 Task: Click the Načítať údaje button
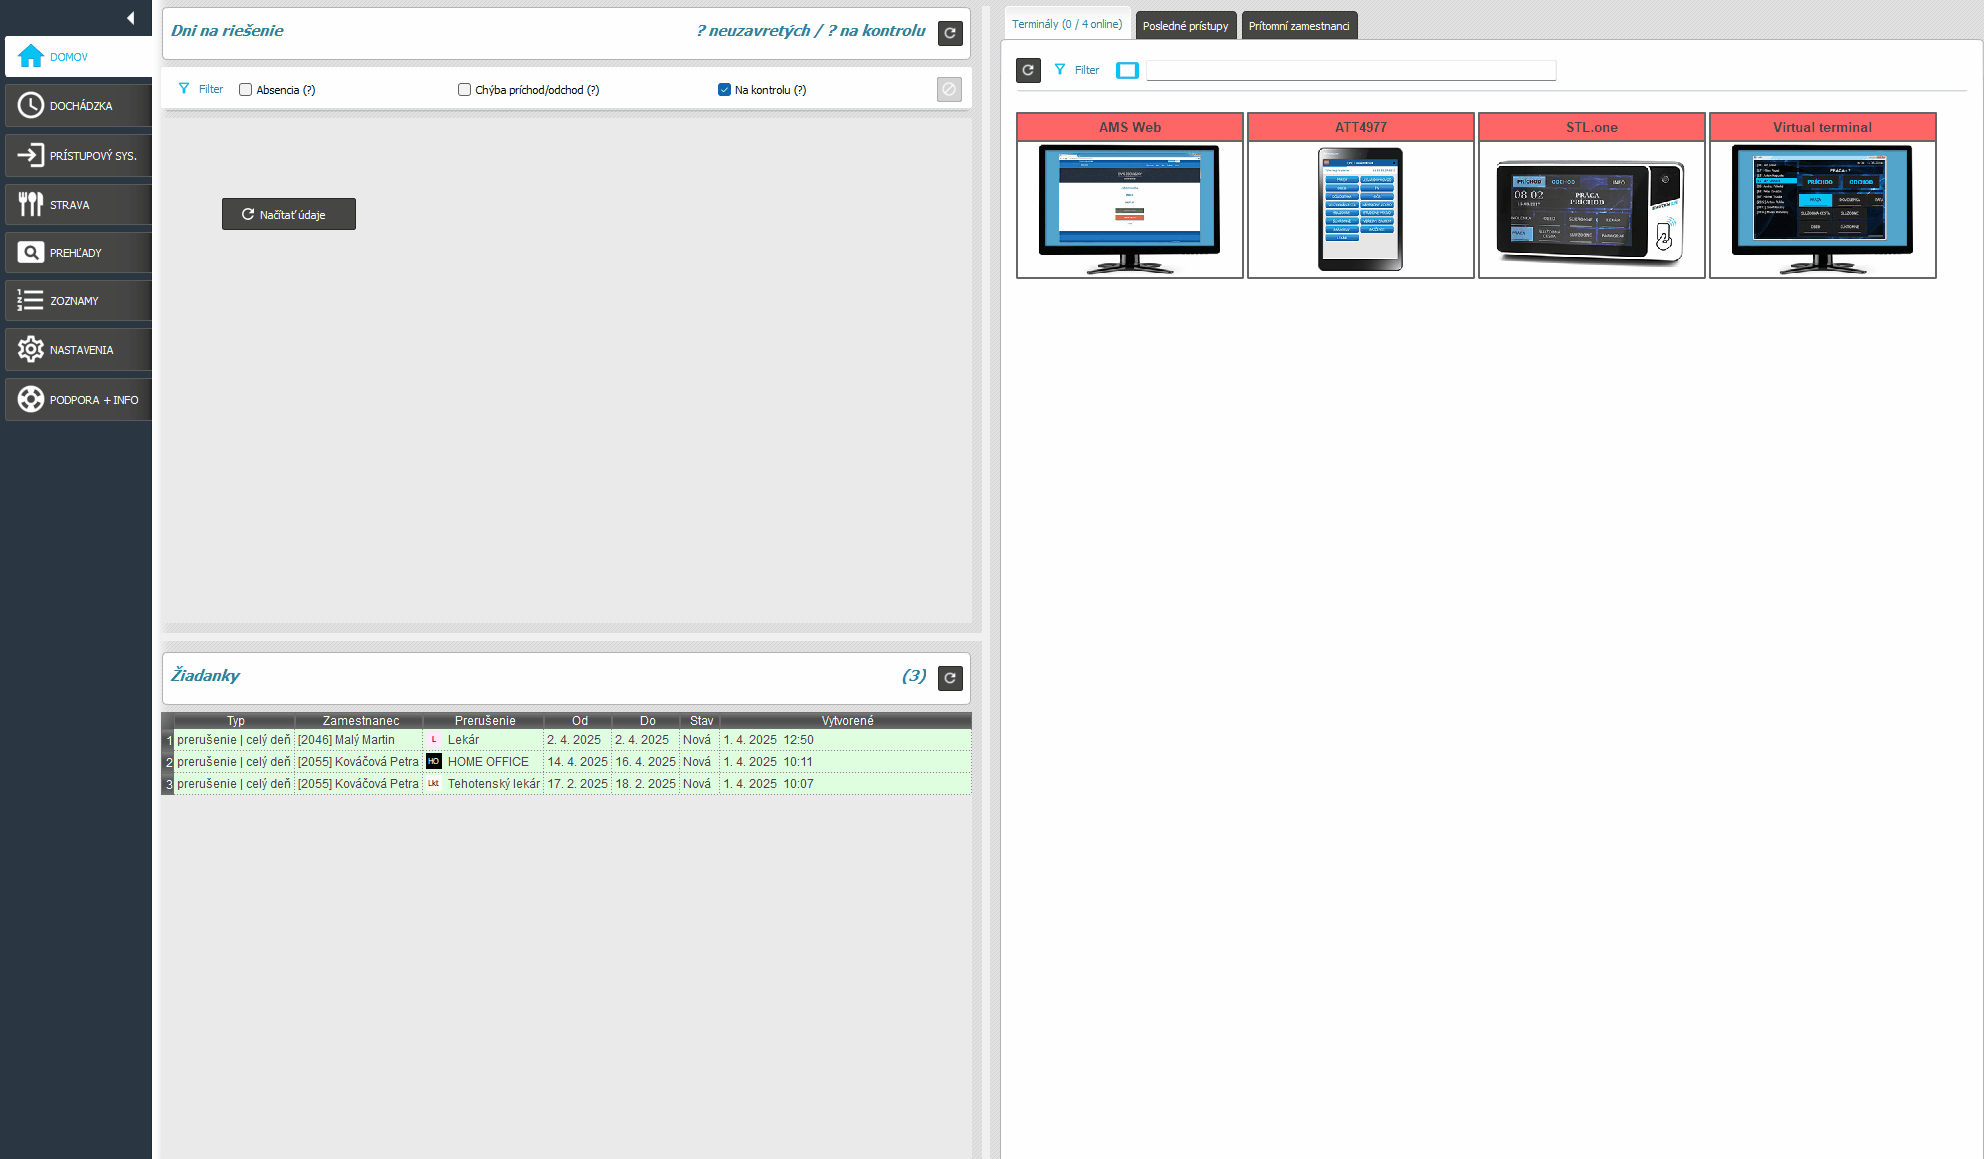pos(288,214)
